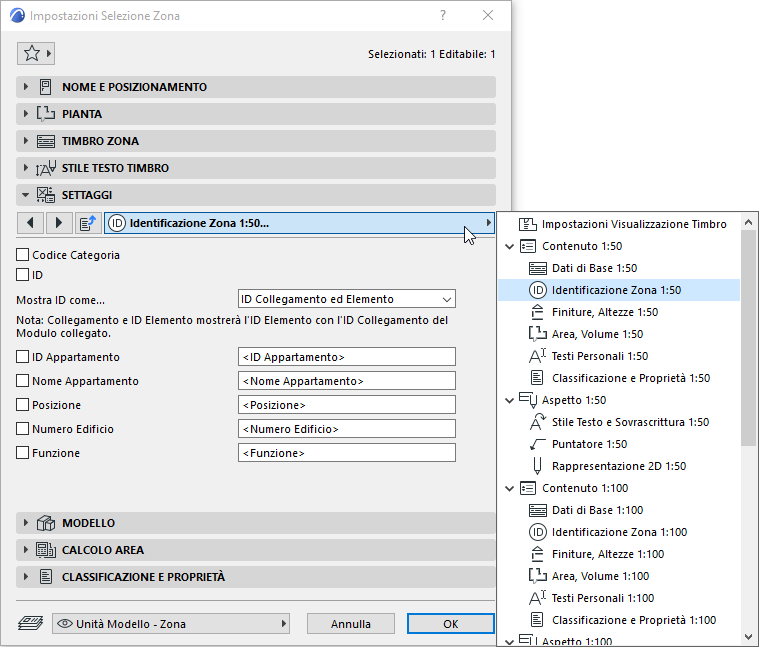The width and height of the screenshot is (759, 647).
Task: Expand the Pianta panel arrow
Action: (26, 114)
